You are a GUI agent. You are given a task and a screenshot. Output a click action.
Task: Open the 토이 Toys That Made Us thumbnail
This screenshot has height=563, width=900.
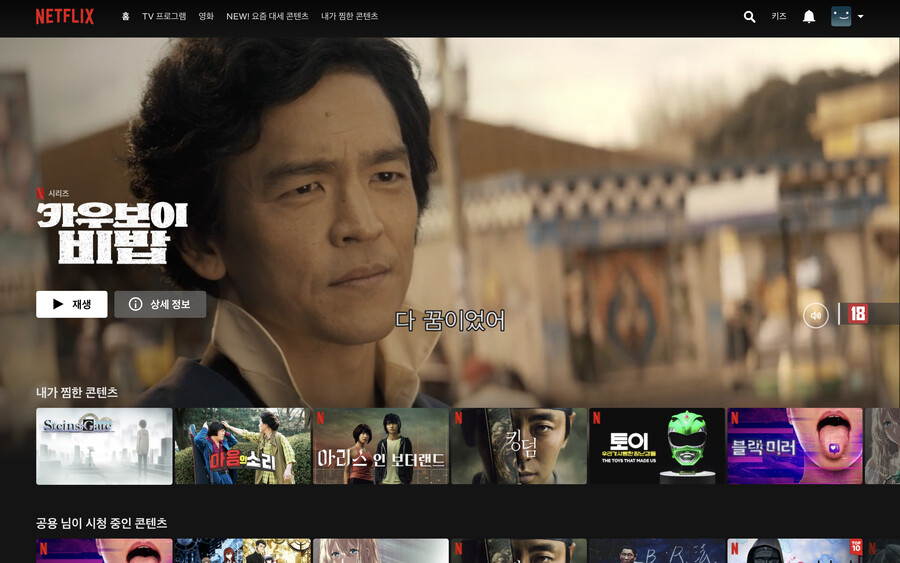657,446
